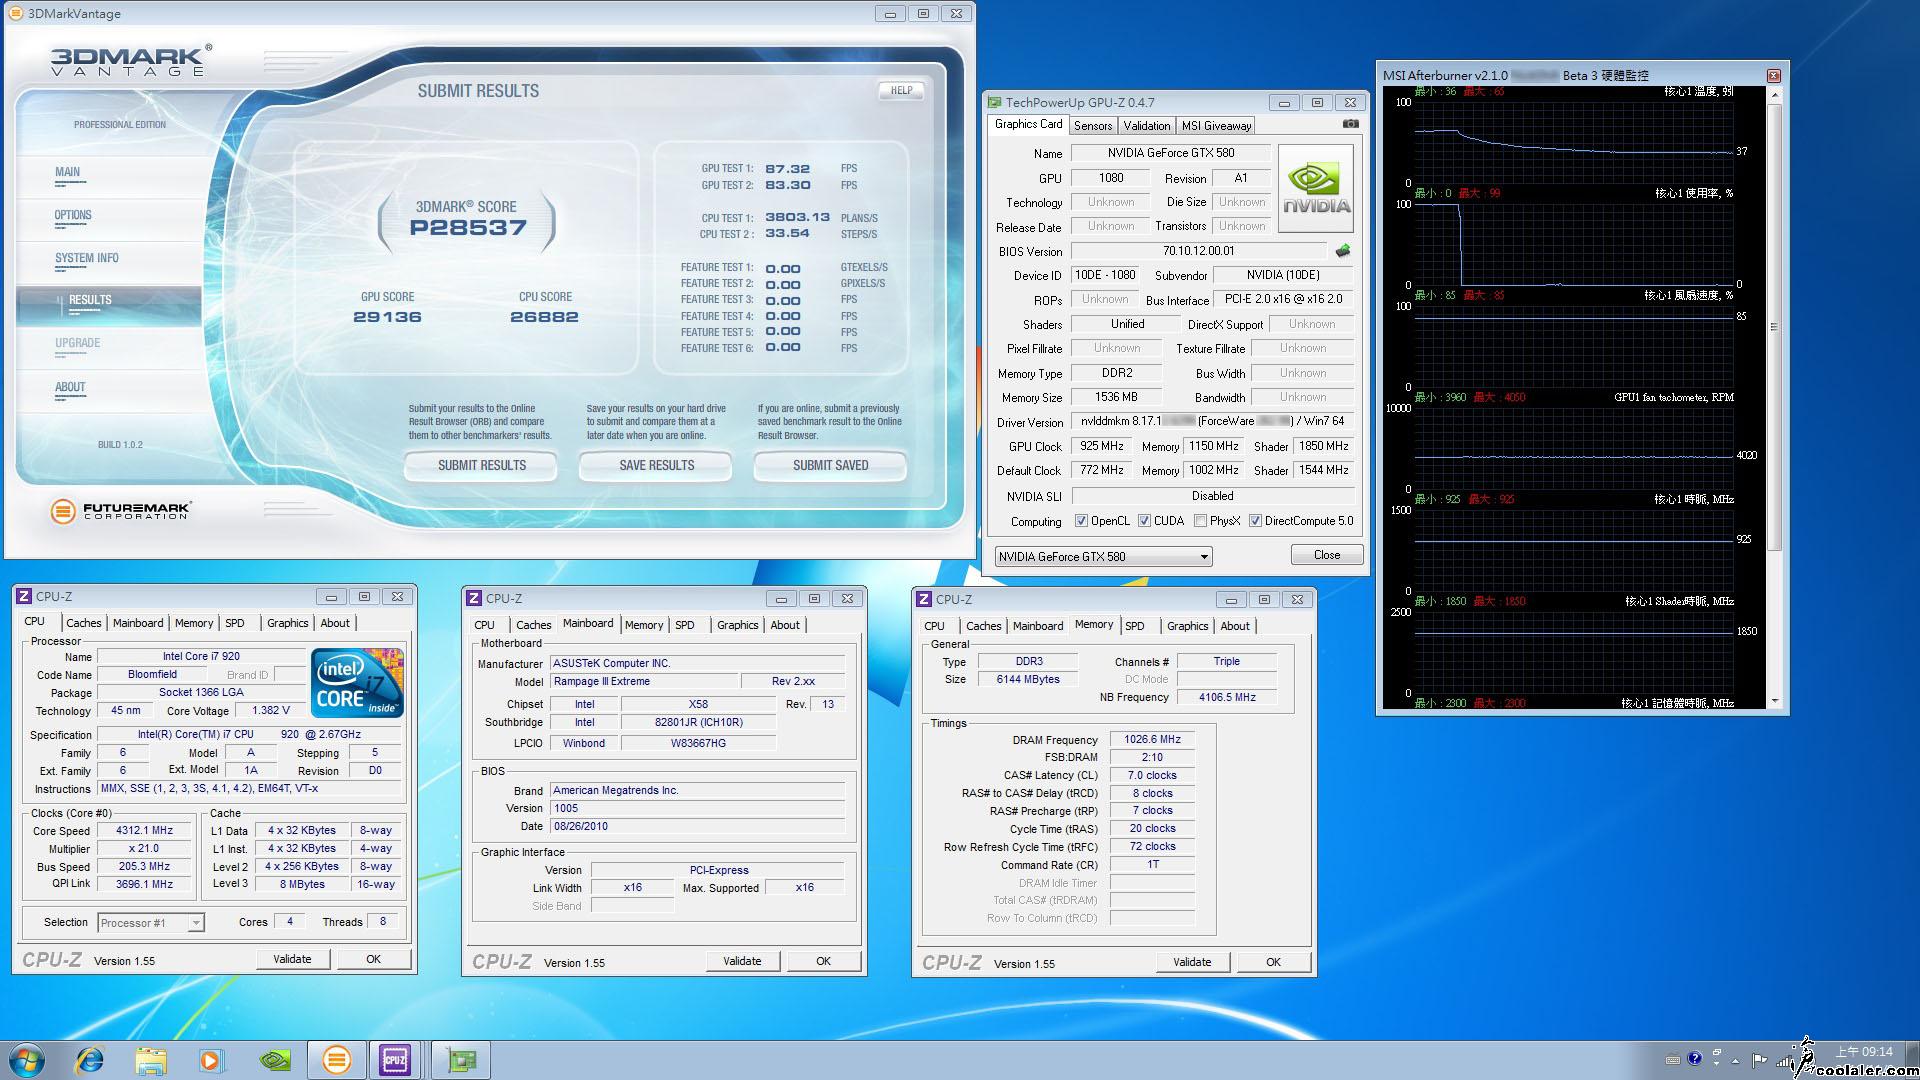1920x1080 pixels.
Task: Open Internet Explorer from the taskbar
Action: [x=89, y=1059]
